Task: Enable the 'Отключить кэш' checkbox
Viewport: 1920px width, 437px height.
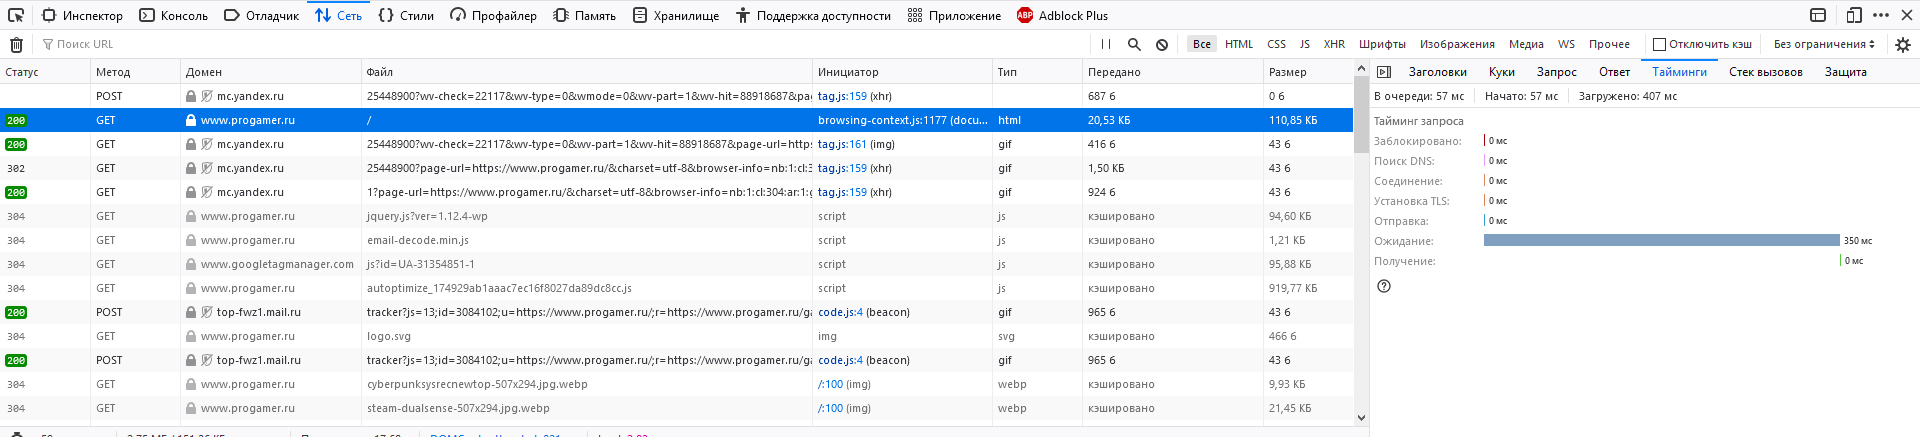Action: pos(1659,44)
